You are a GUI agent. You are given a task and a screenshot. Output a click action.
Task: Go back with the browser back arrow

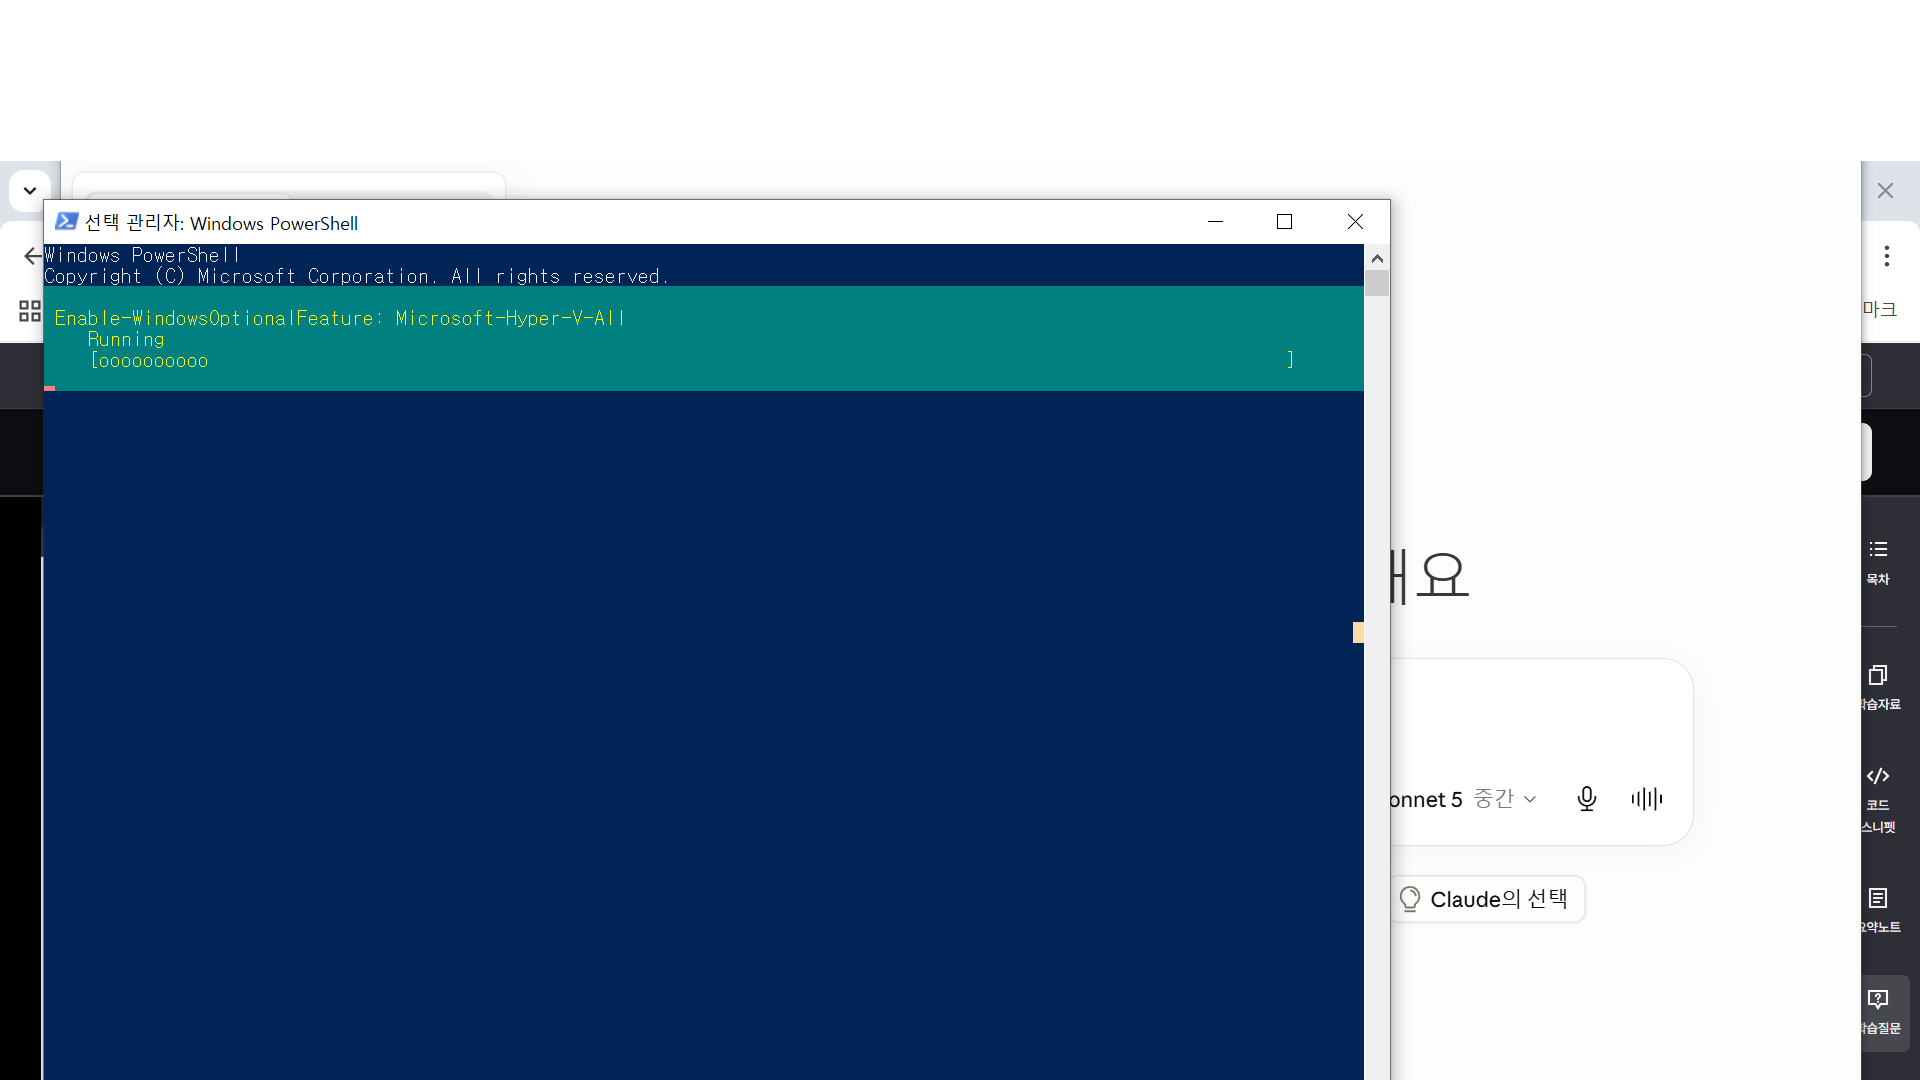tap(32, 256)
